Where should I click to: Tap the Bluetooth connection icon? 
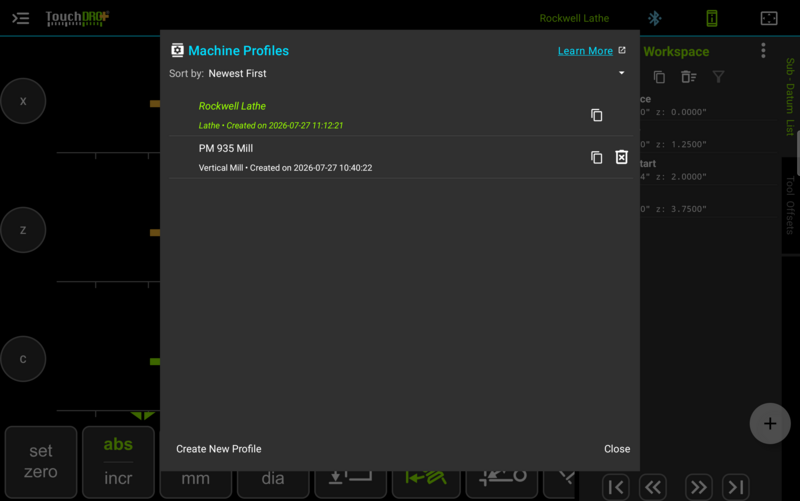tap(655, 18)
